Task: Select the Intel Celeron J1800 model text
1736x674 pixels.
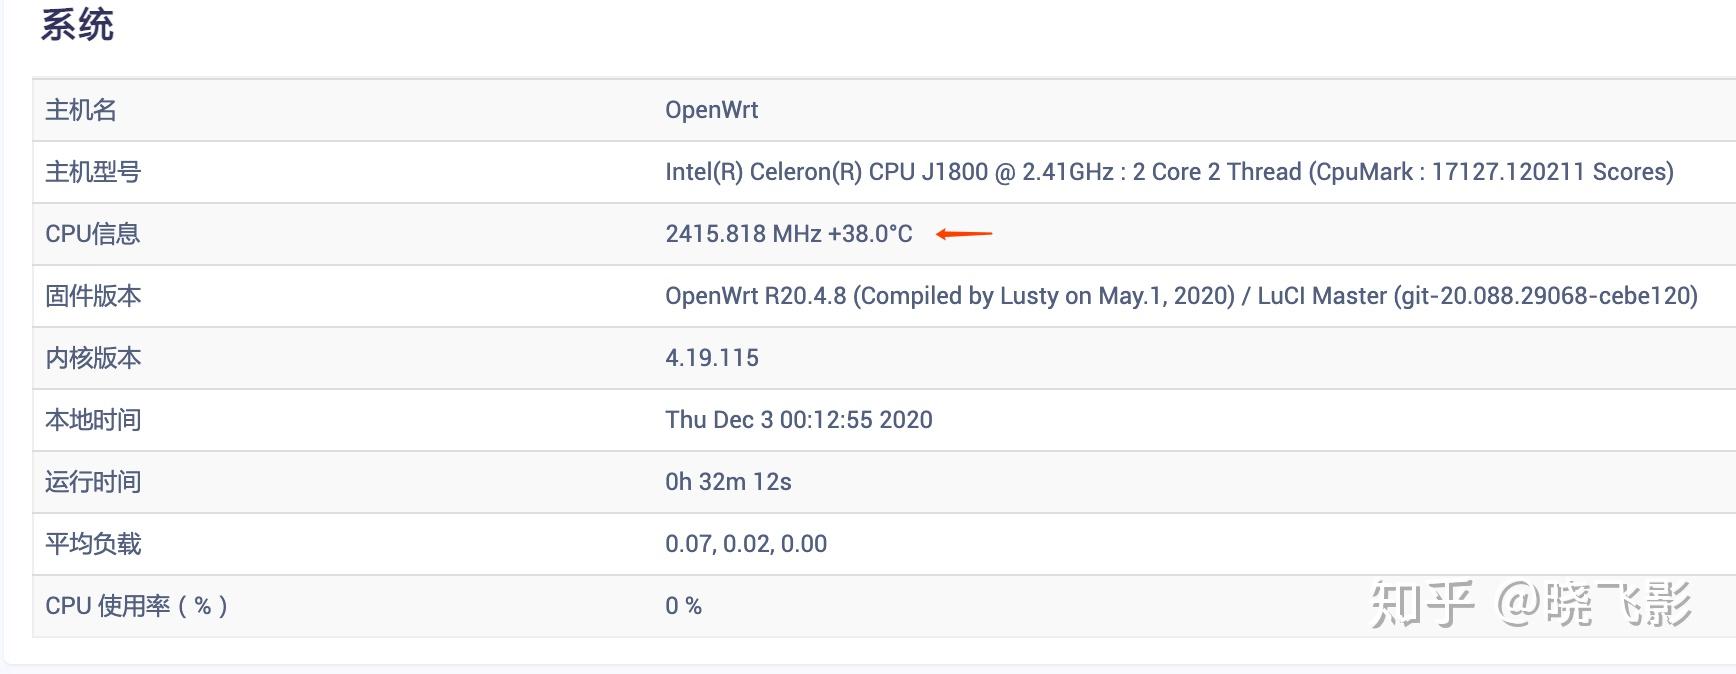Action: pos(1168,172)
